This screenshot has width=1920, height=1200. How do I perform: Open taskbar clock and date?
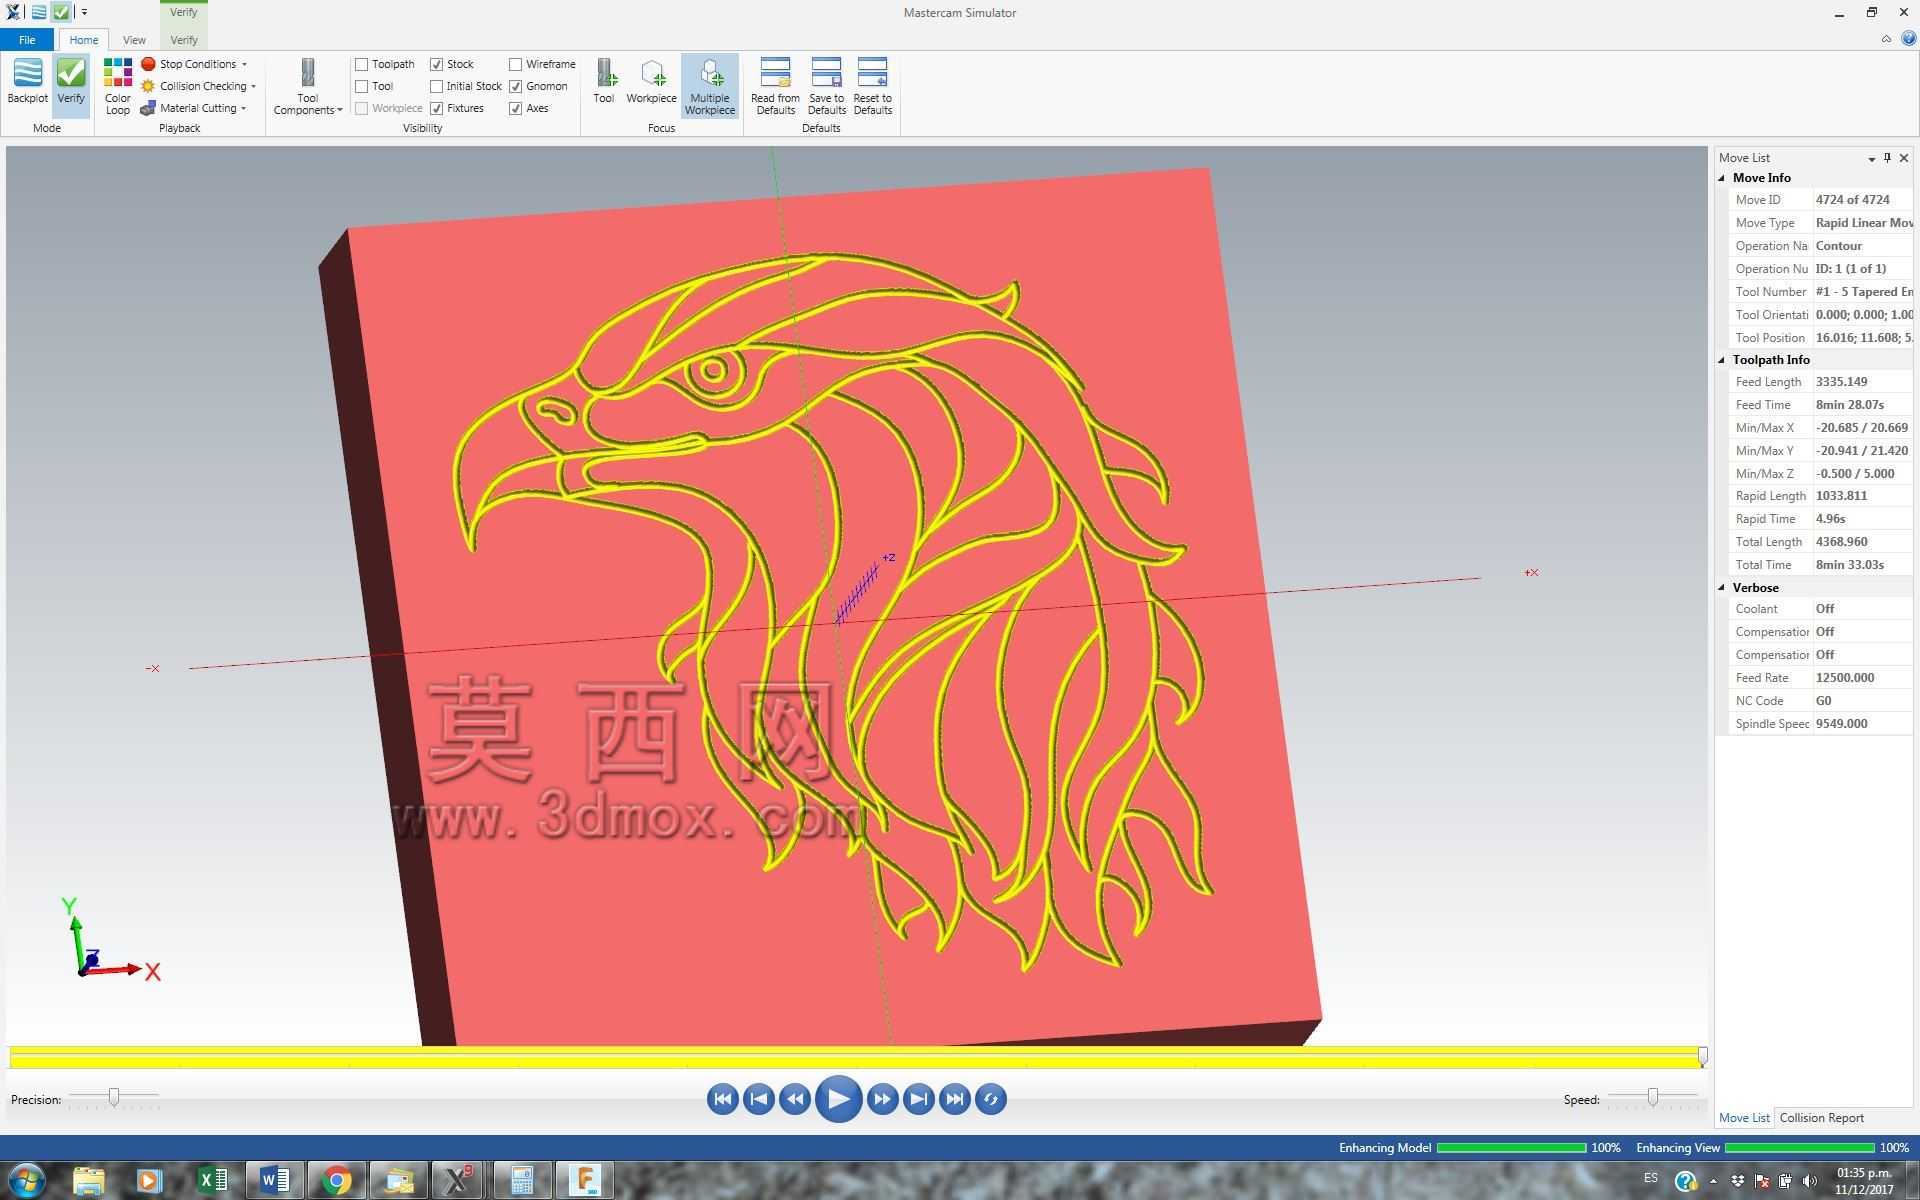tap(1864, 1181)
